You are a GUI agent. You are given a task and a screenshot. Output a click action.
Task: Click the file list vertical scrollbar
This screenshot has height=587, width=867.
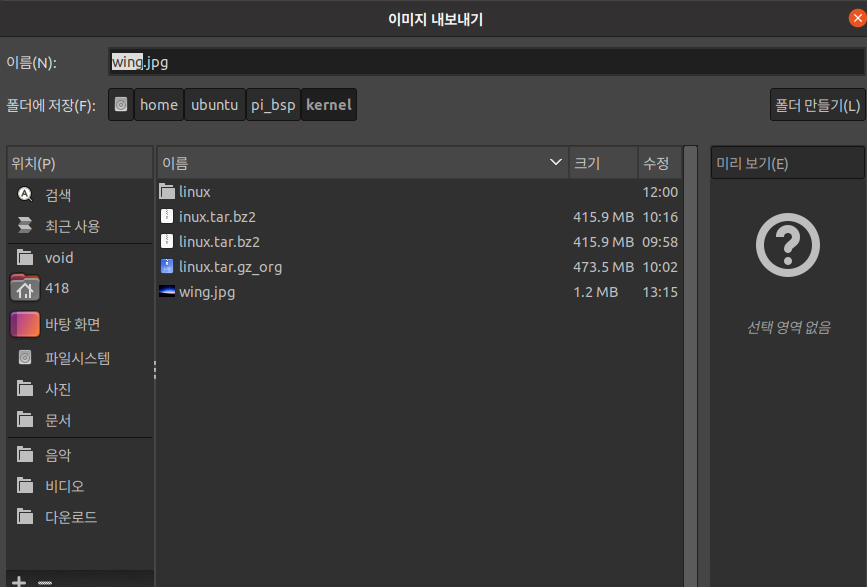(x=690, y=366)
